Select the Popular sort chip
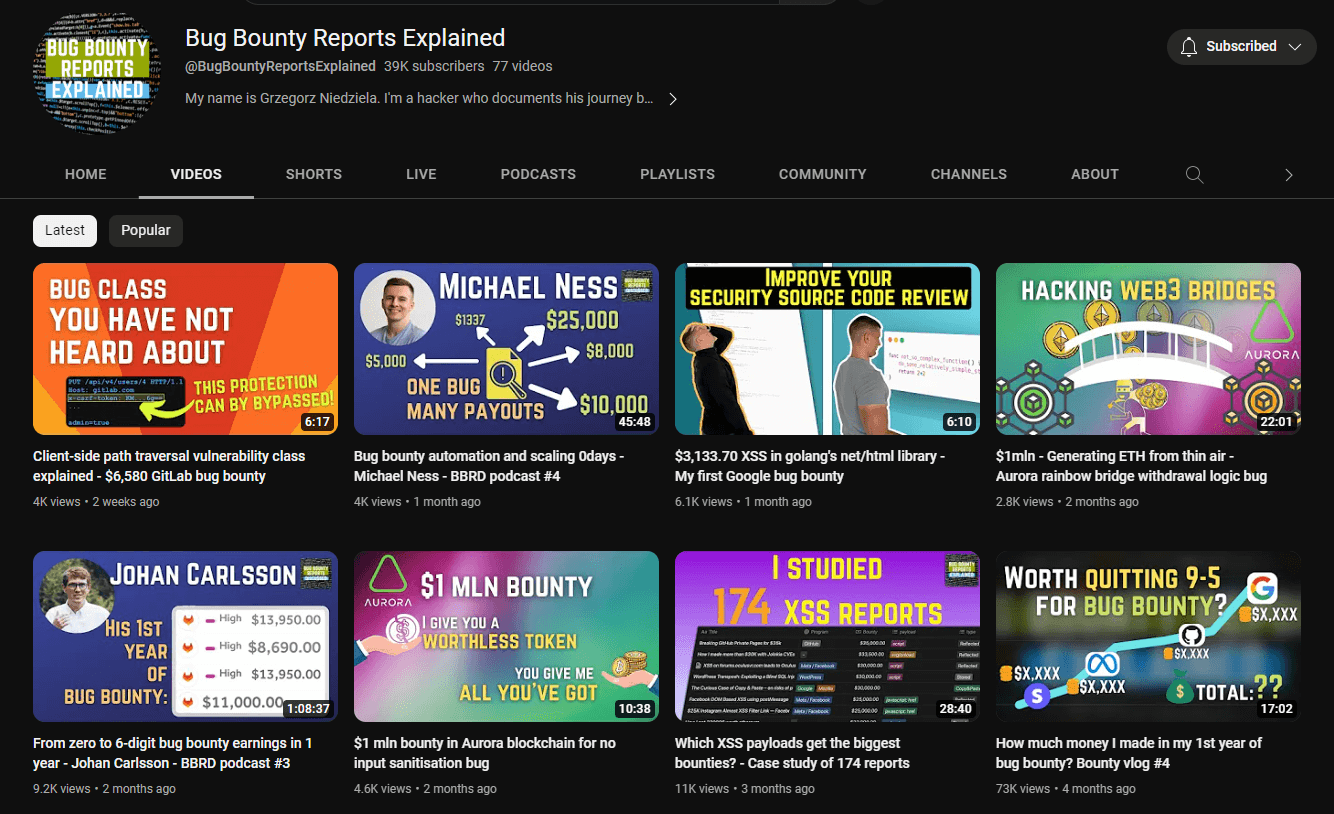Image resolution: width=1334 pixels, height=814 pixels. click(146, 230)
